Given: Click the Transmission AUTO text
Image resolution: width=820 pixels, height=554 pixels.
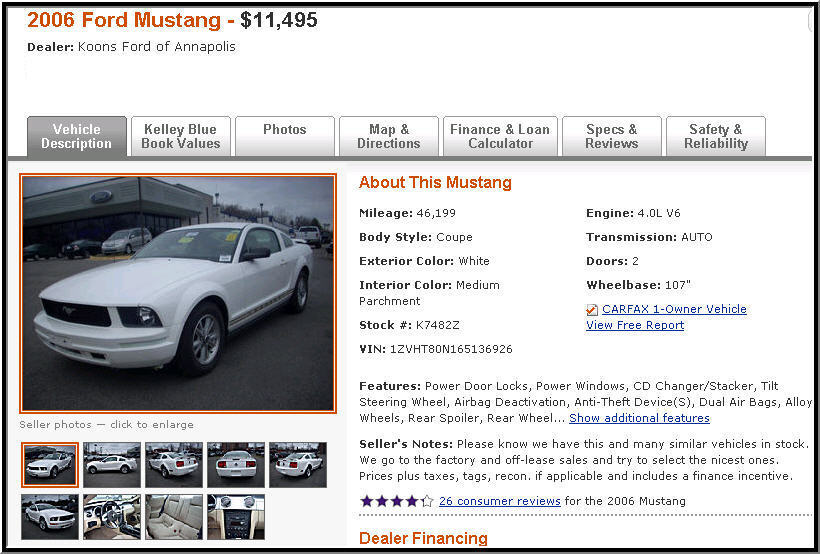Looking at the screenshot, I should (649, 238).
